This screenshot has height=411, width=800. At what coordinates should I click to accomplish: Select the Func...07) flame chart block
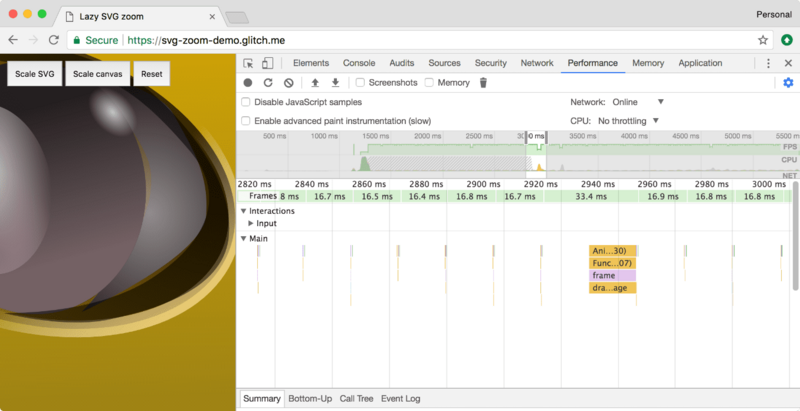(x=612, y=263)
